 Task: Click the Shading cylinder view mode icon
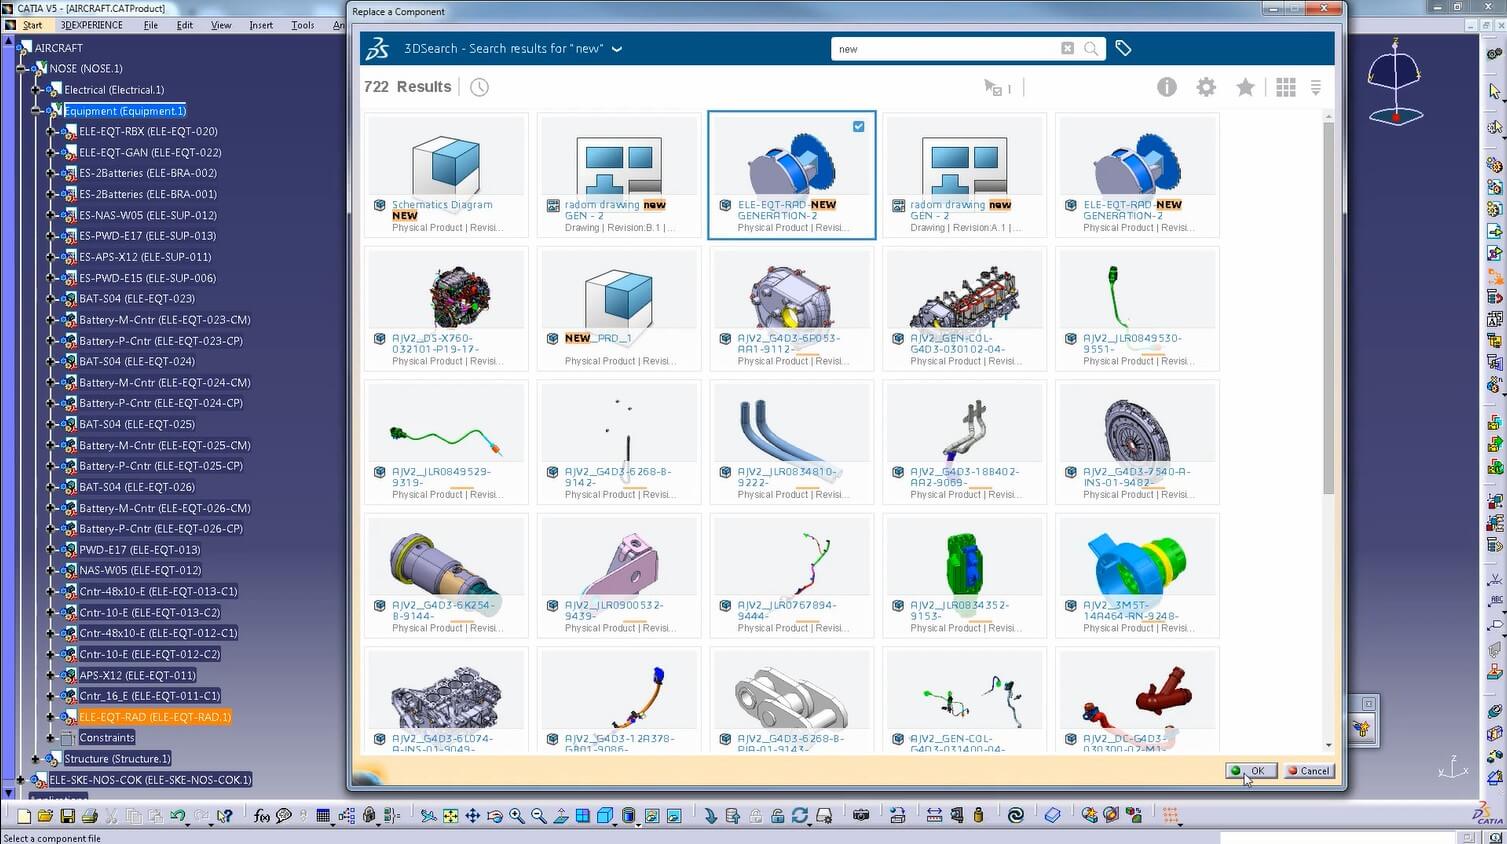click(629, 816)
